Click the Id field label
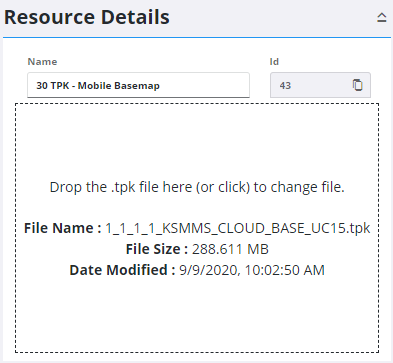 [x=274, y=62]
